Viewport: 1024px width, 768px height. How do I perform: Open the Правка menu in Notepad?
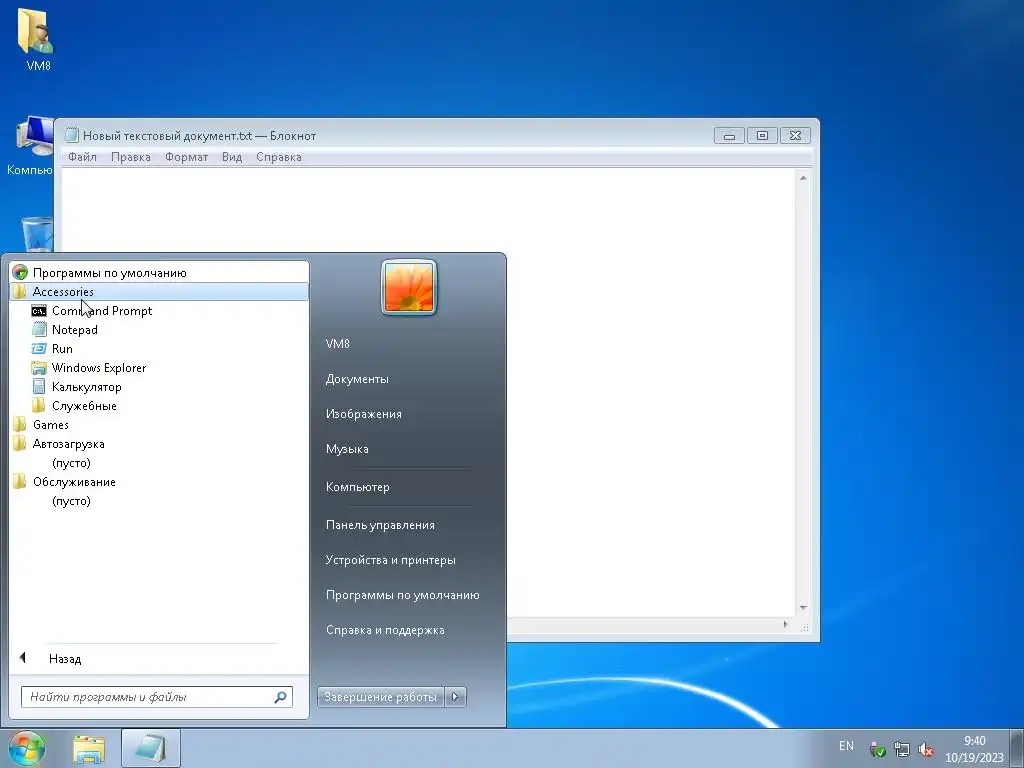(x=131, y=157)
